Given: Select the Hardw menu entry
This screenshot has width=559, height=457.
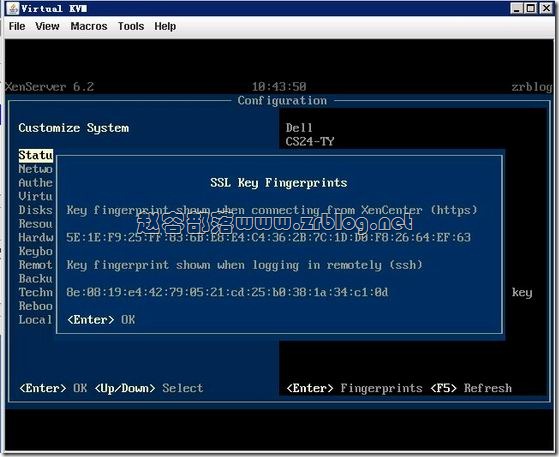Looking at the screenshot, I should (36, 237).
